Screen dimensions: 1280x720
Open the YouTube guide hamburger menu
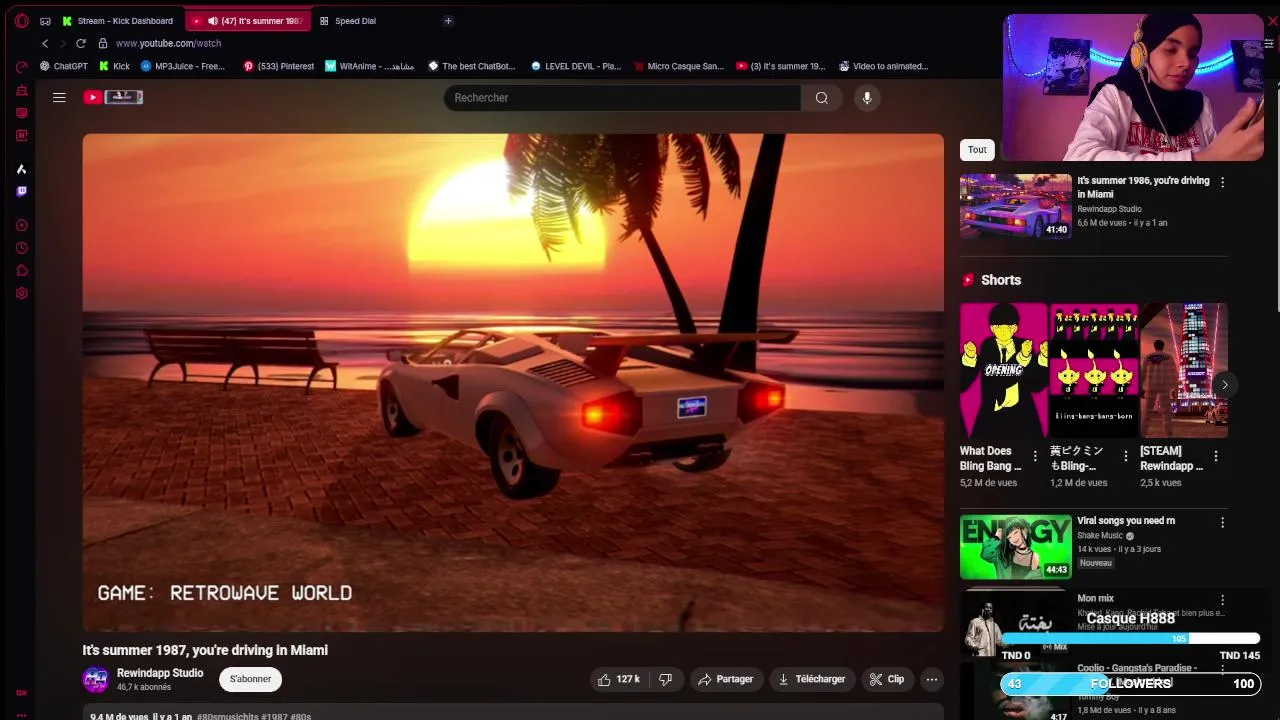pos(59,97)
